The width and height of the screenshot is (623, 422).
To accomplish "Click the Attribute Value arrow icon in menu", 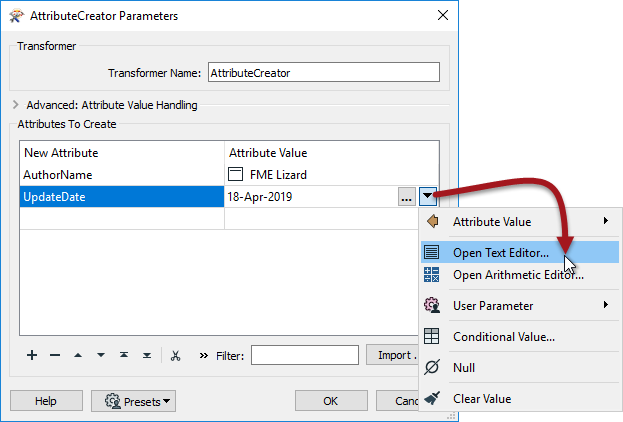I will click(432, 221).
